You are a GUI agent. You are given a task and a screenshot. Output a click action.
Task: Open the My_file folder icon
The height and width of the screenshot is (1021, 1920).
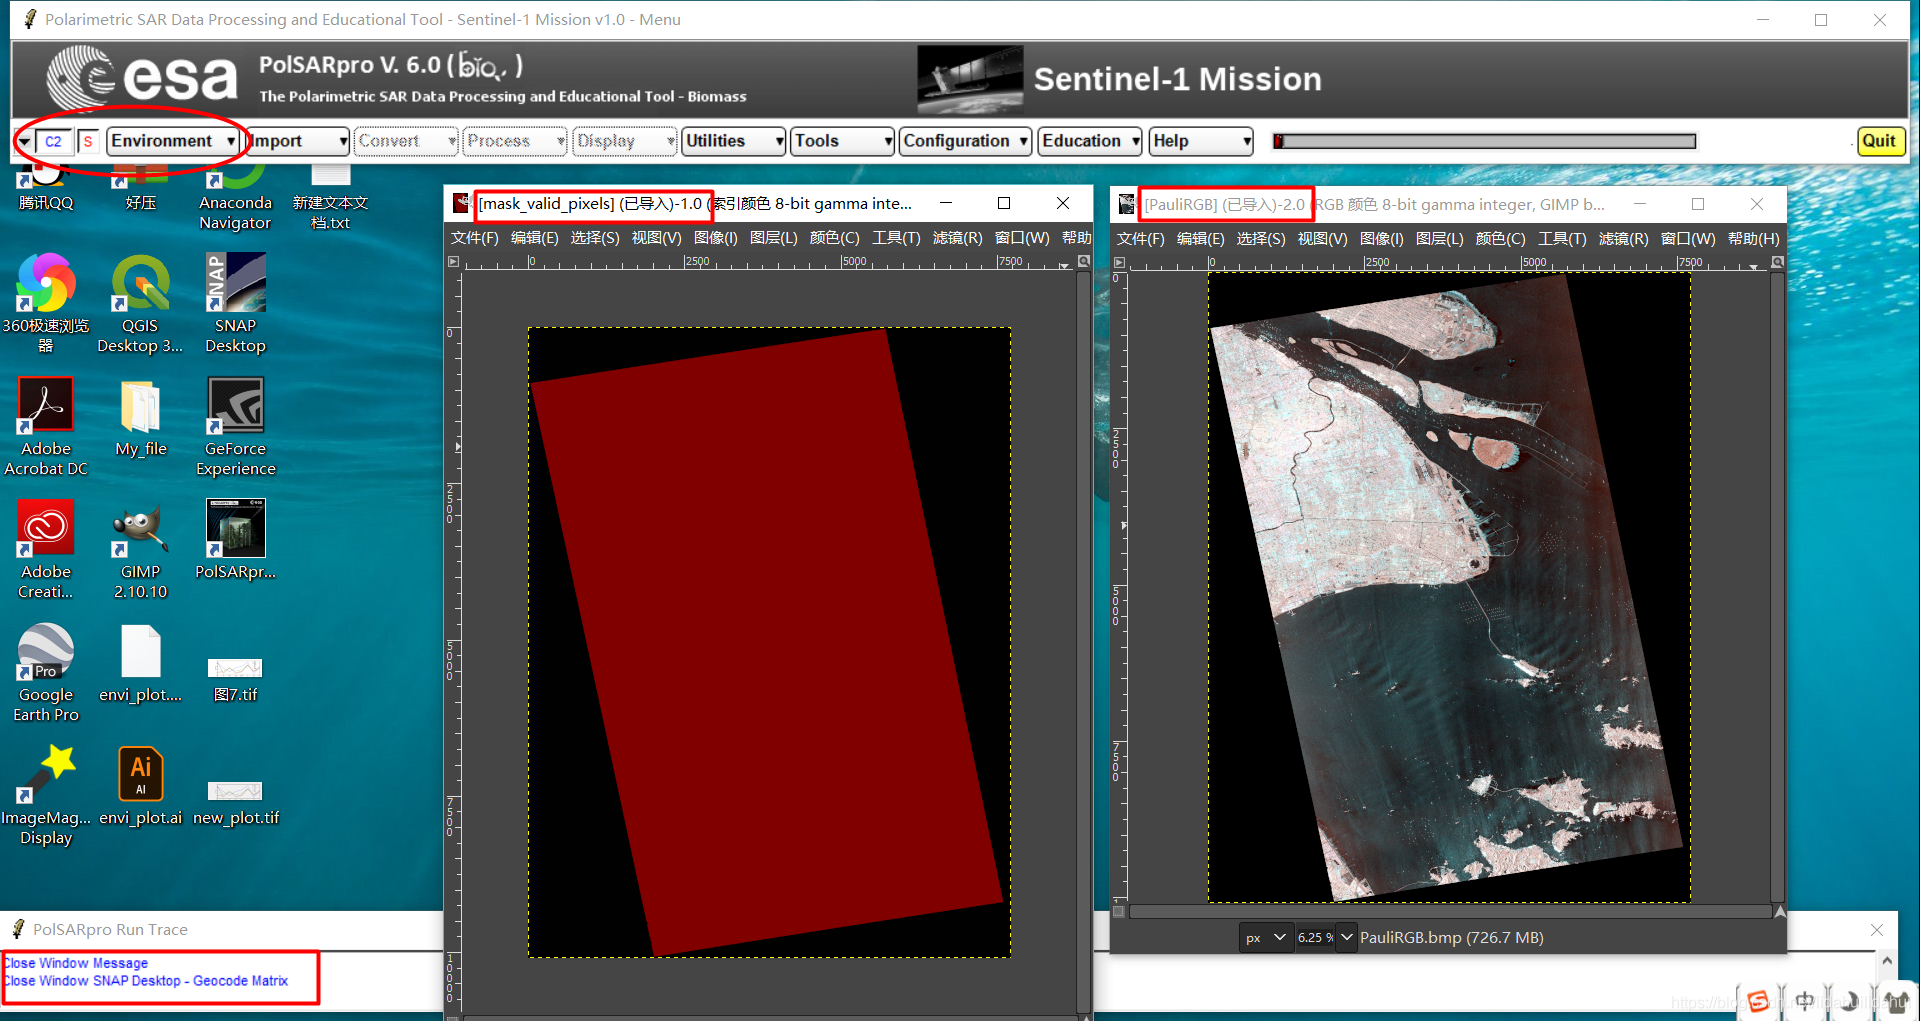(x=140, y=418)
